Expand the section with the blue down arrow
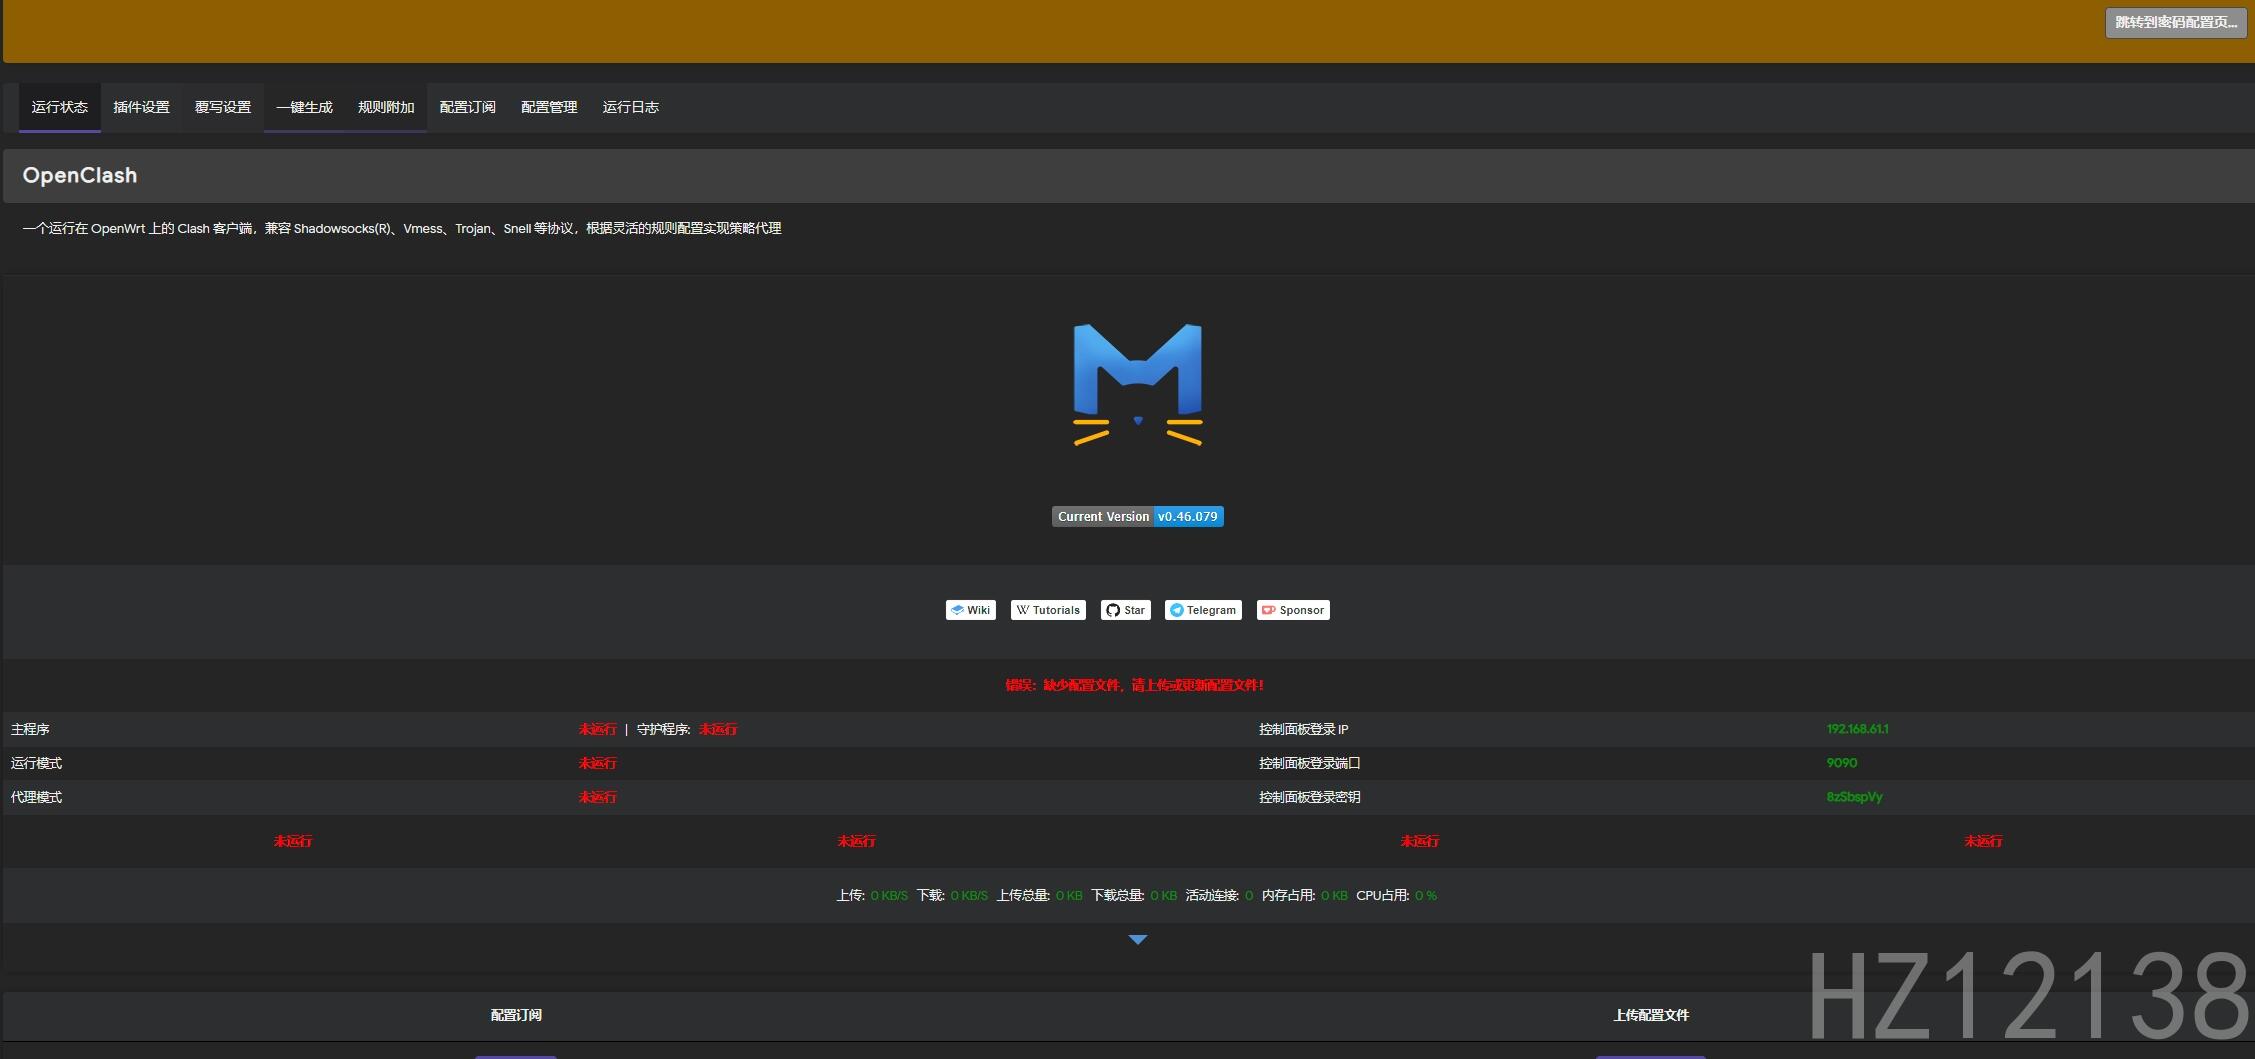This screenshot has height=1059, width=2255. coord(1137,939)
